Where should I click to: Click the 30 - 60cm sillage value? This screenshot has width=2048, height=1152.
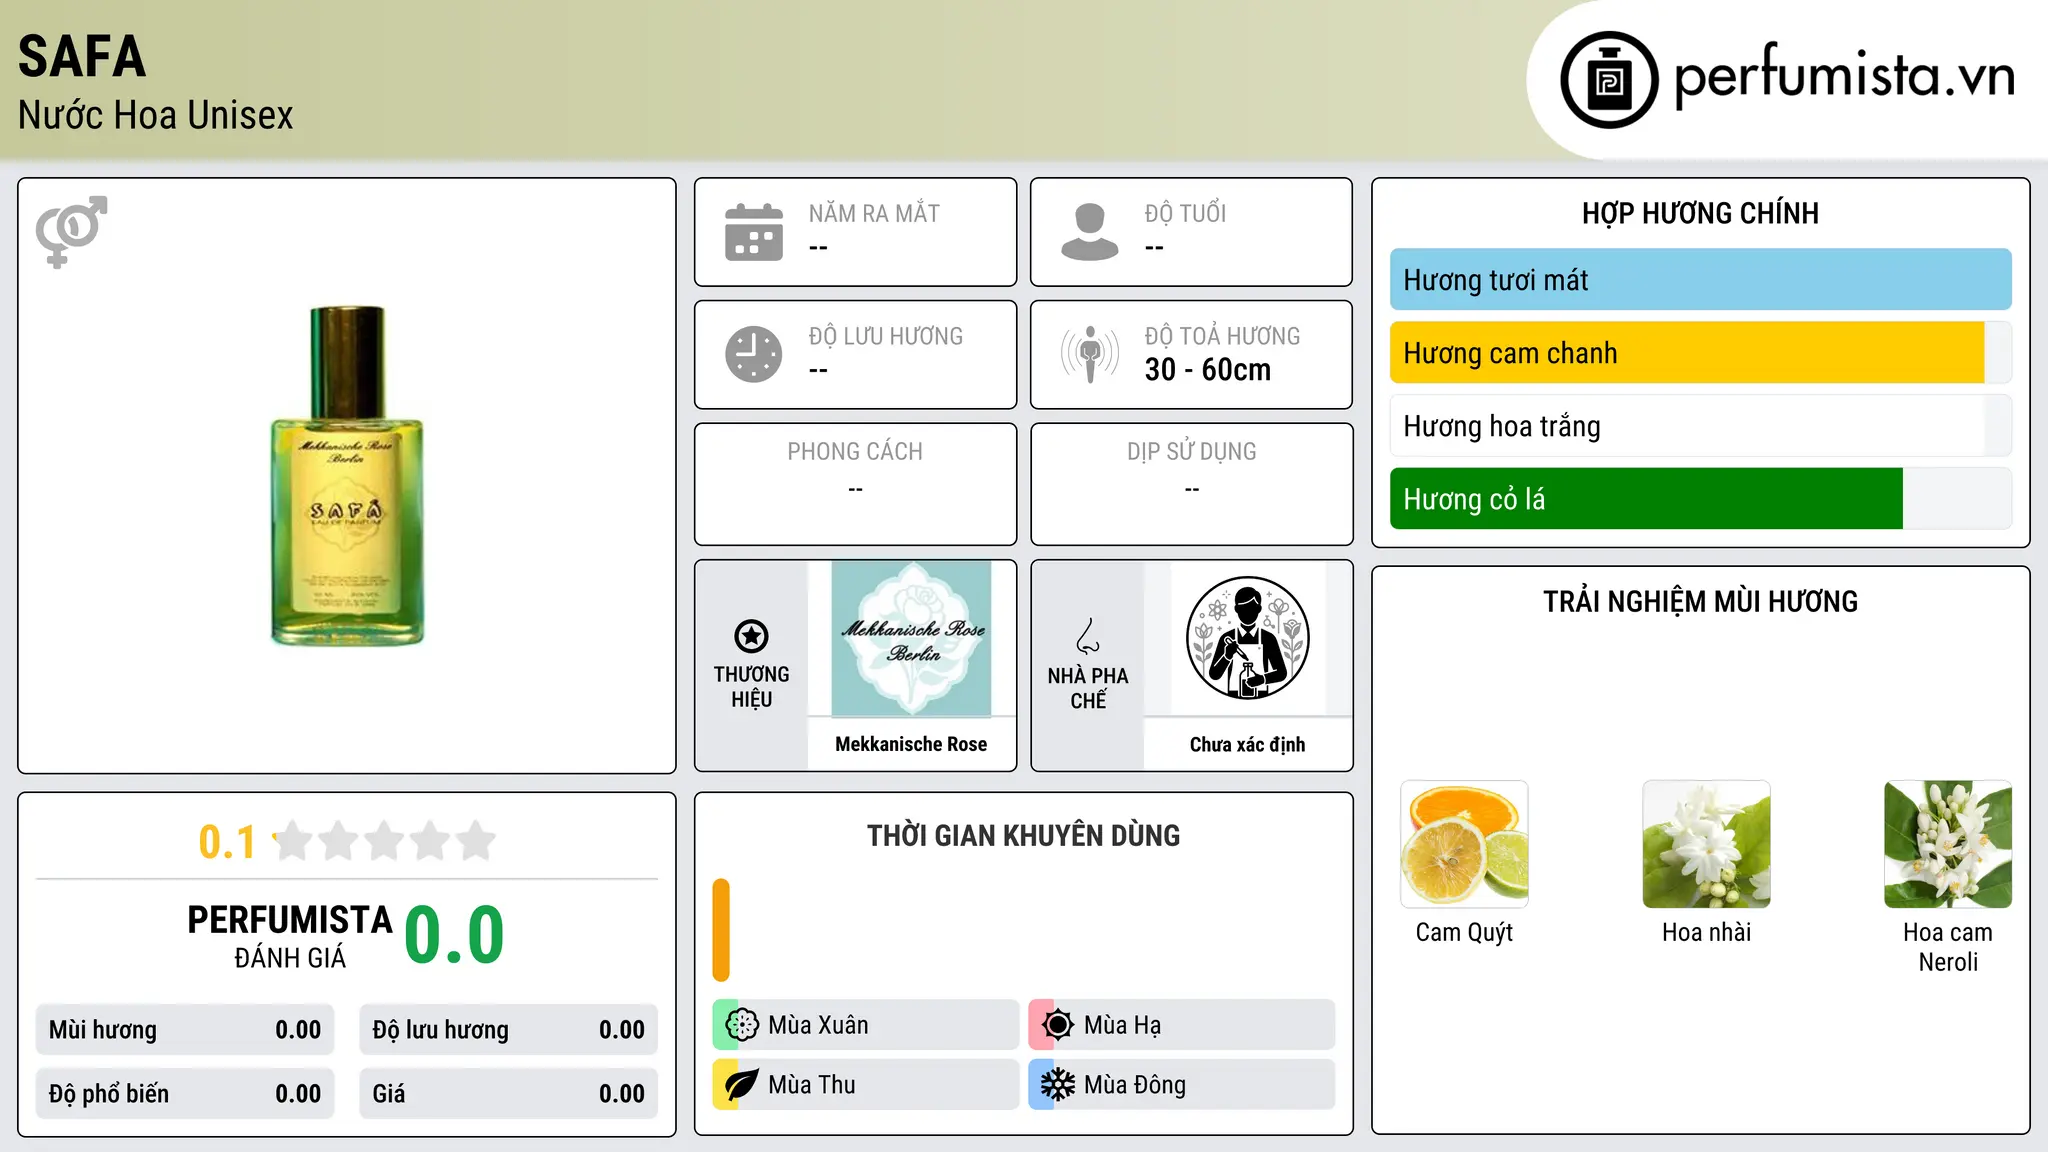pos(1208,370)
